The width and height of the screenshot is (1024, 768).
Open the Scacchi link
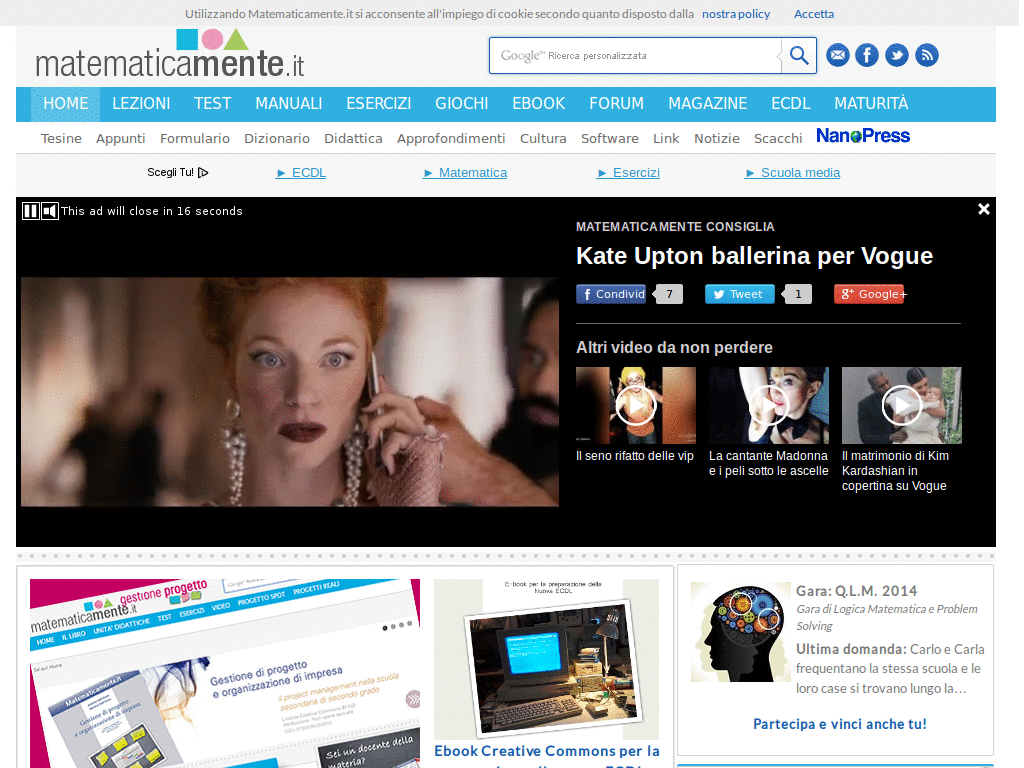pos(778,138)
